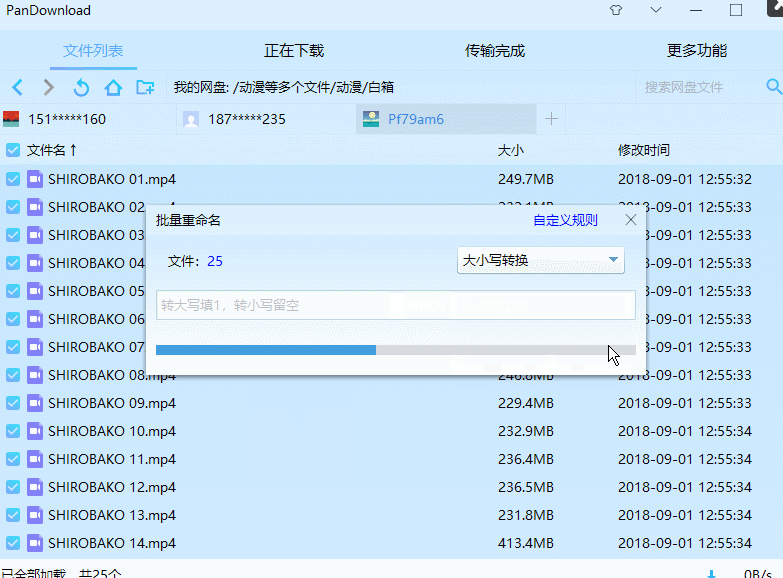783x578 pixels.
Task: Open the skin (shirt) icon in title bar
Action: [x=616, y=10]
